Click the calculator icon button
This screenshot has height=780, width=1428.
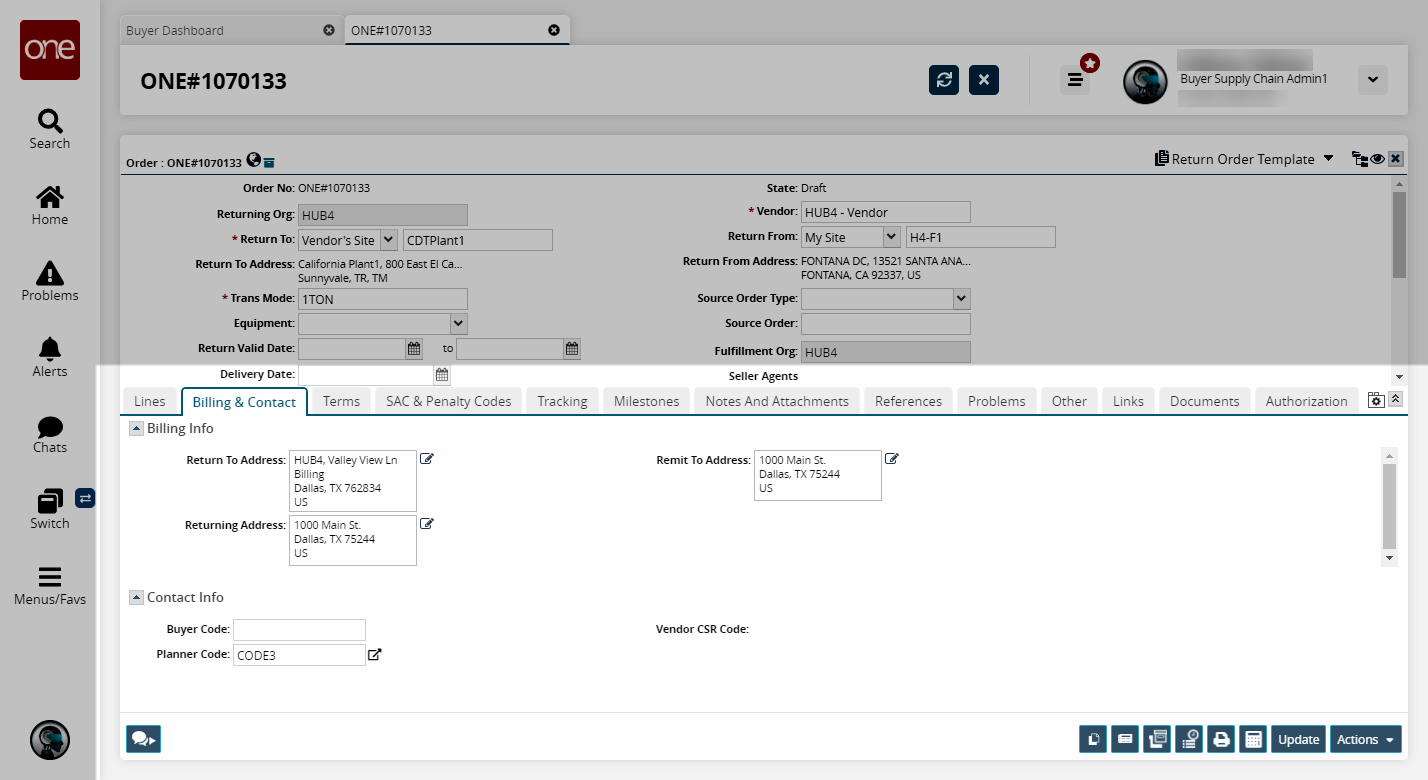pos(1251,740)
